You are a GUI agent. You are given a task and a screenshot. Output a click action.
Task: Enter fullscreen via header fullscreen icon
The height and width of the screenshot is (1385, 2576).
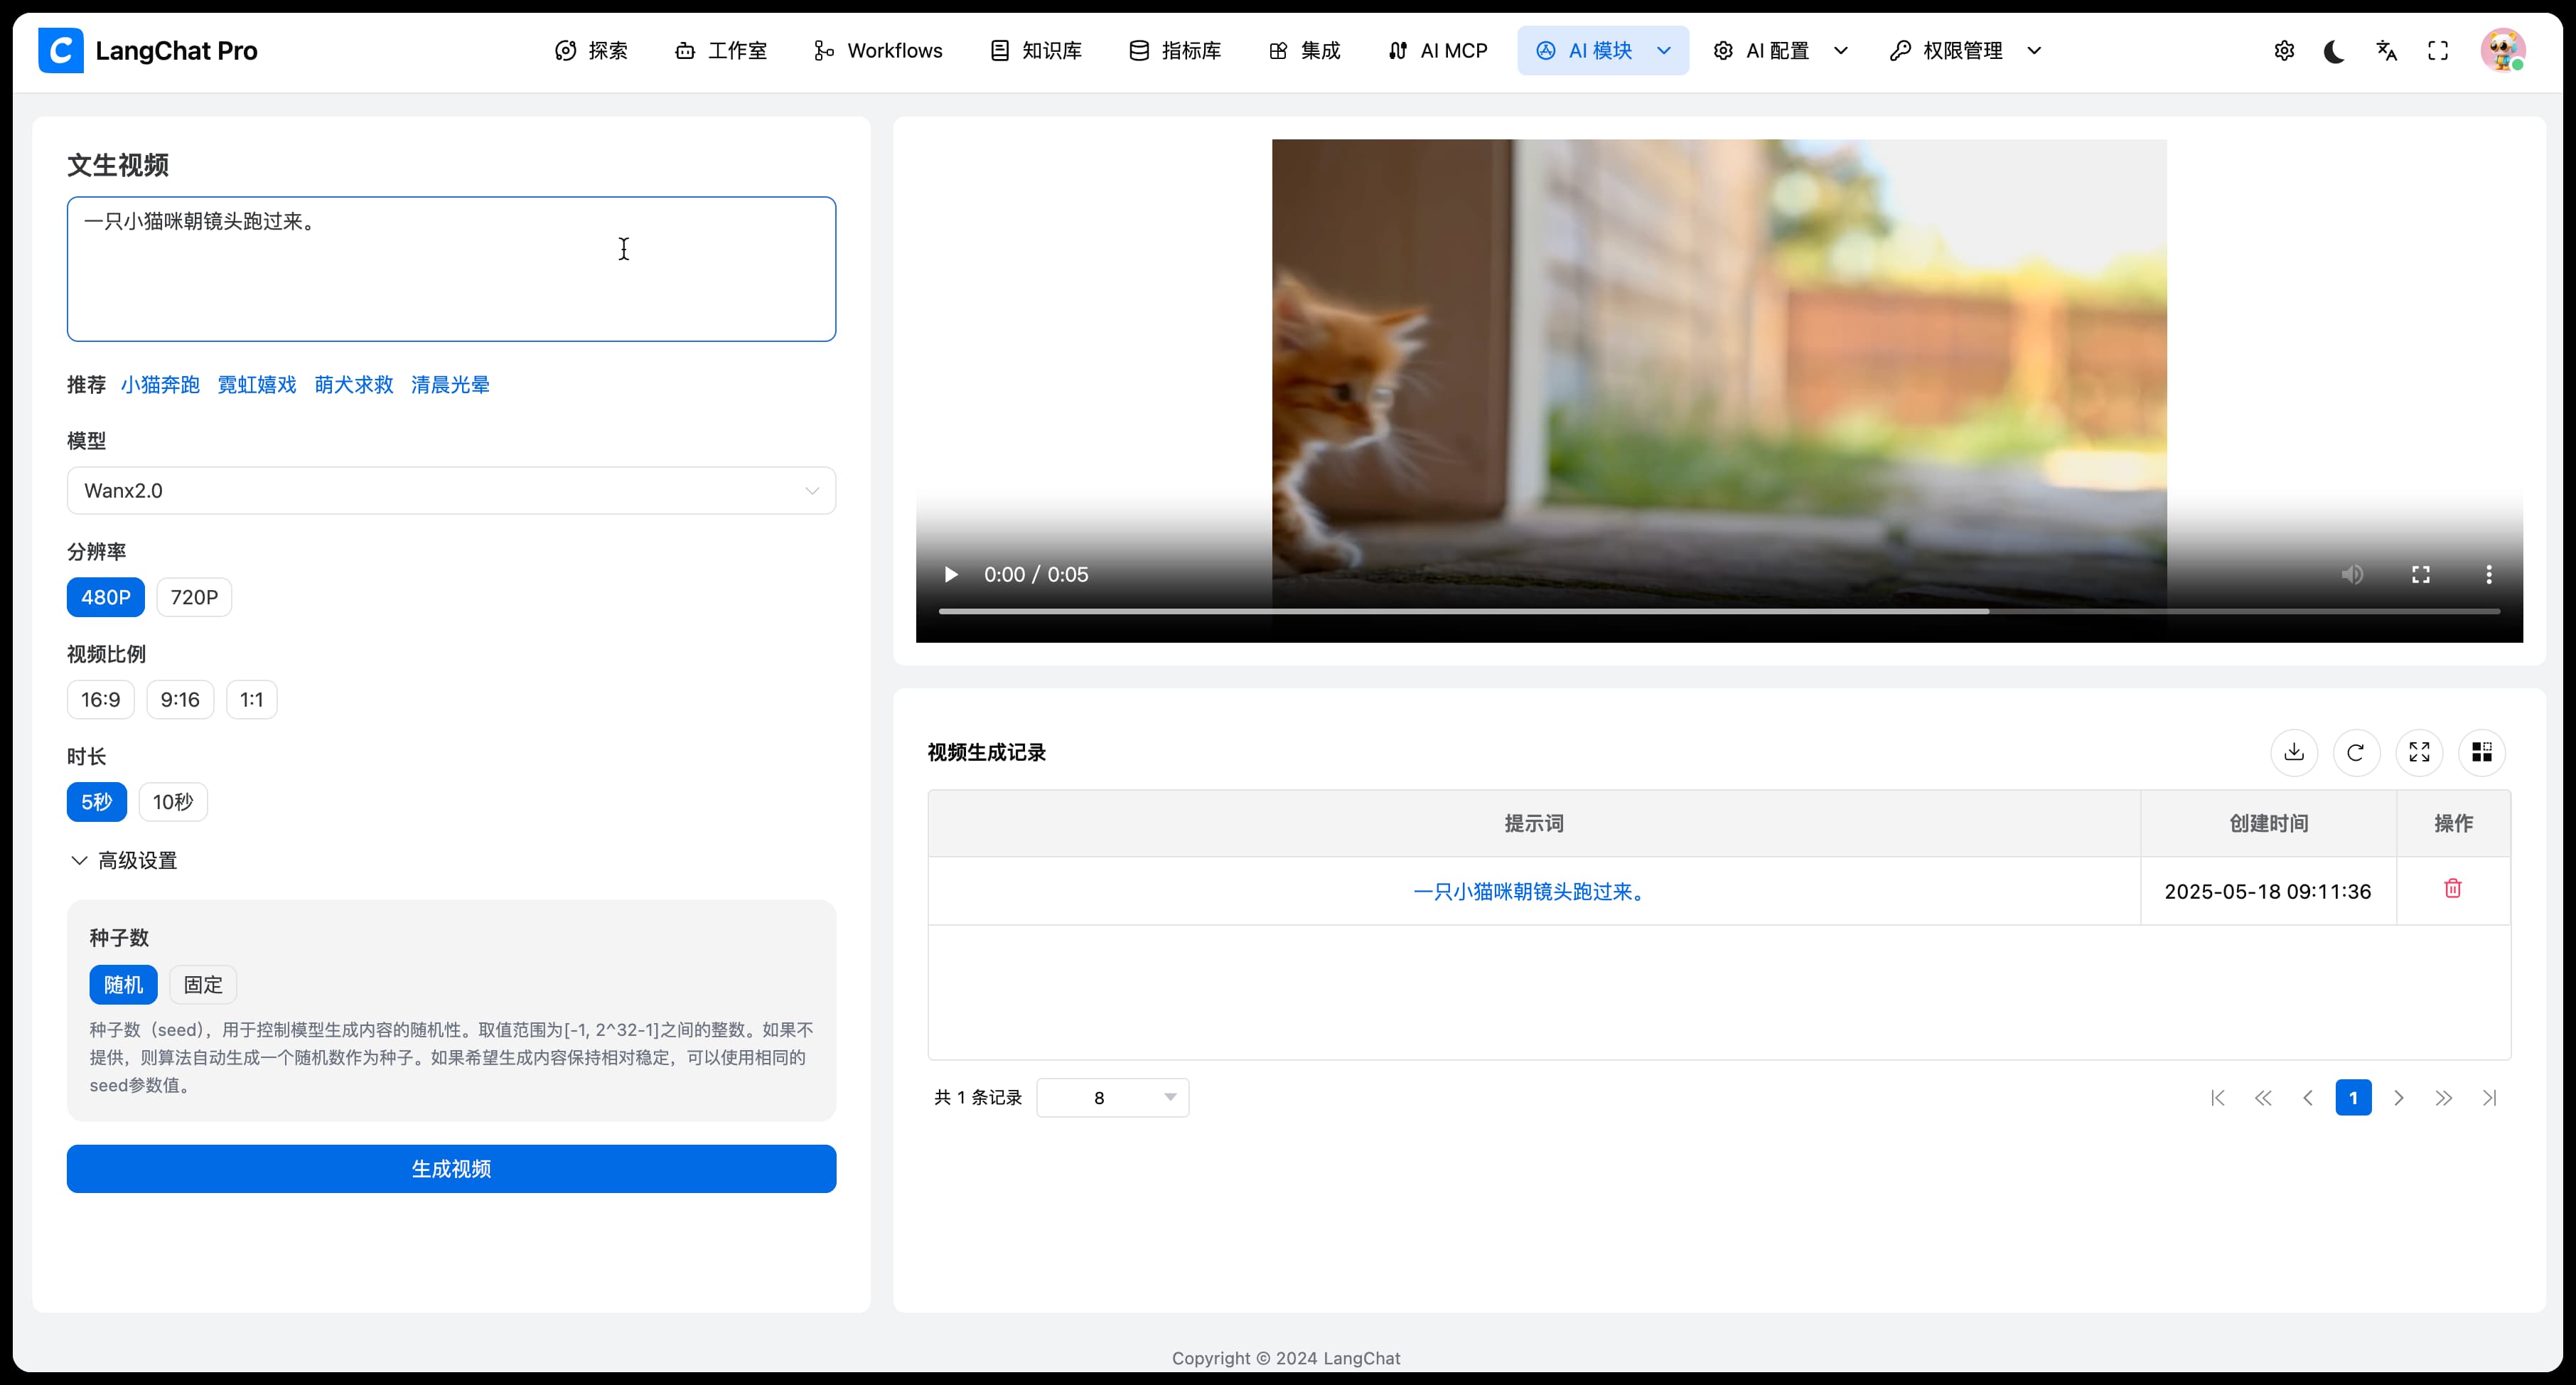coord(2438,50)
